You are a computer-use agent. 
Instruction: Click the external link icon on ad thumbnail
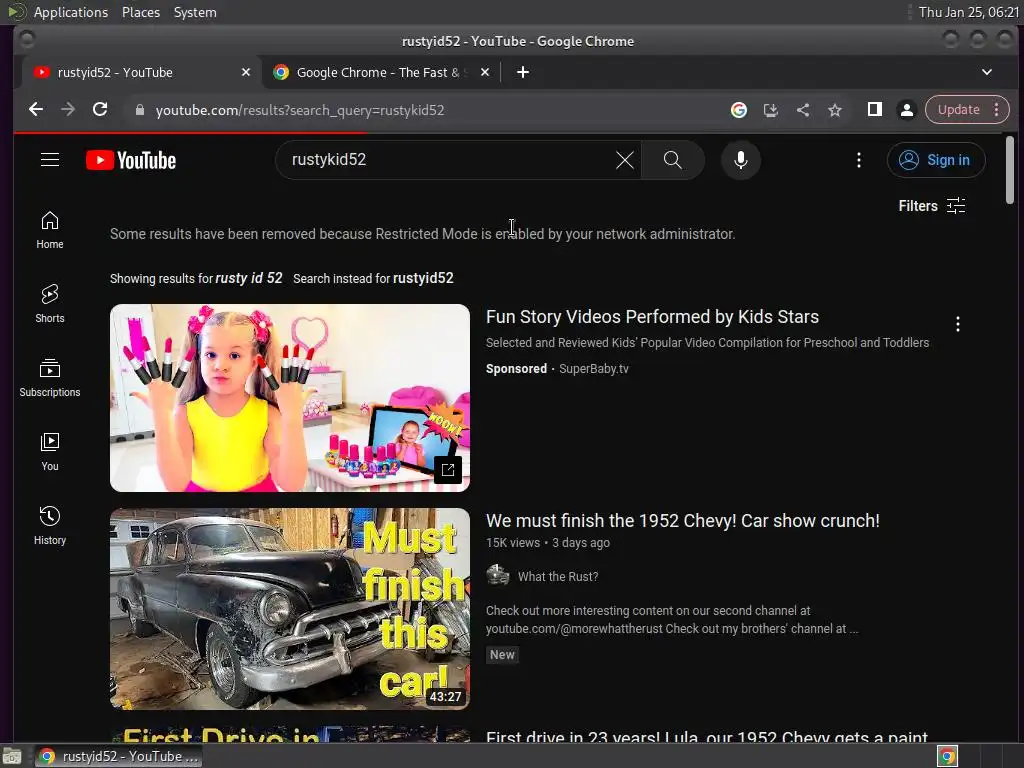pyautogui.click(x=448, y=470)
